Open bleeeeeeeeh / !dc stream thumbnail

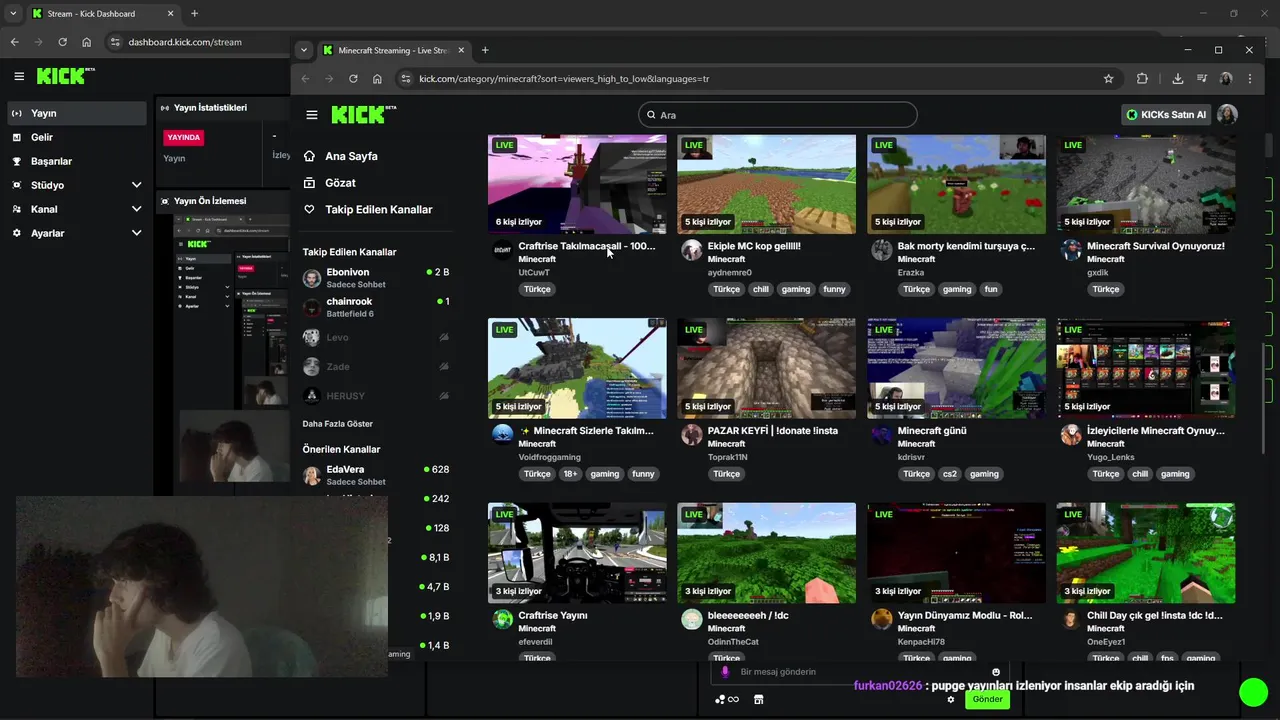click(x=766, y=553)
